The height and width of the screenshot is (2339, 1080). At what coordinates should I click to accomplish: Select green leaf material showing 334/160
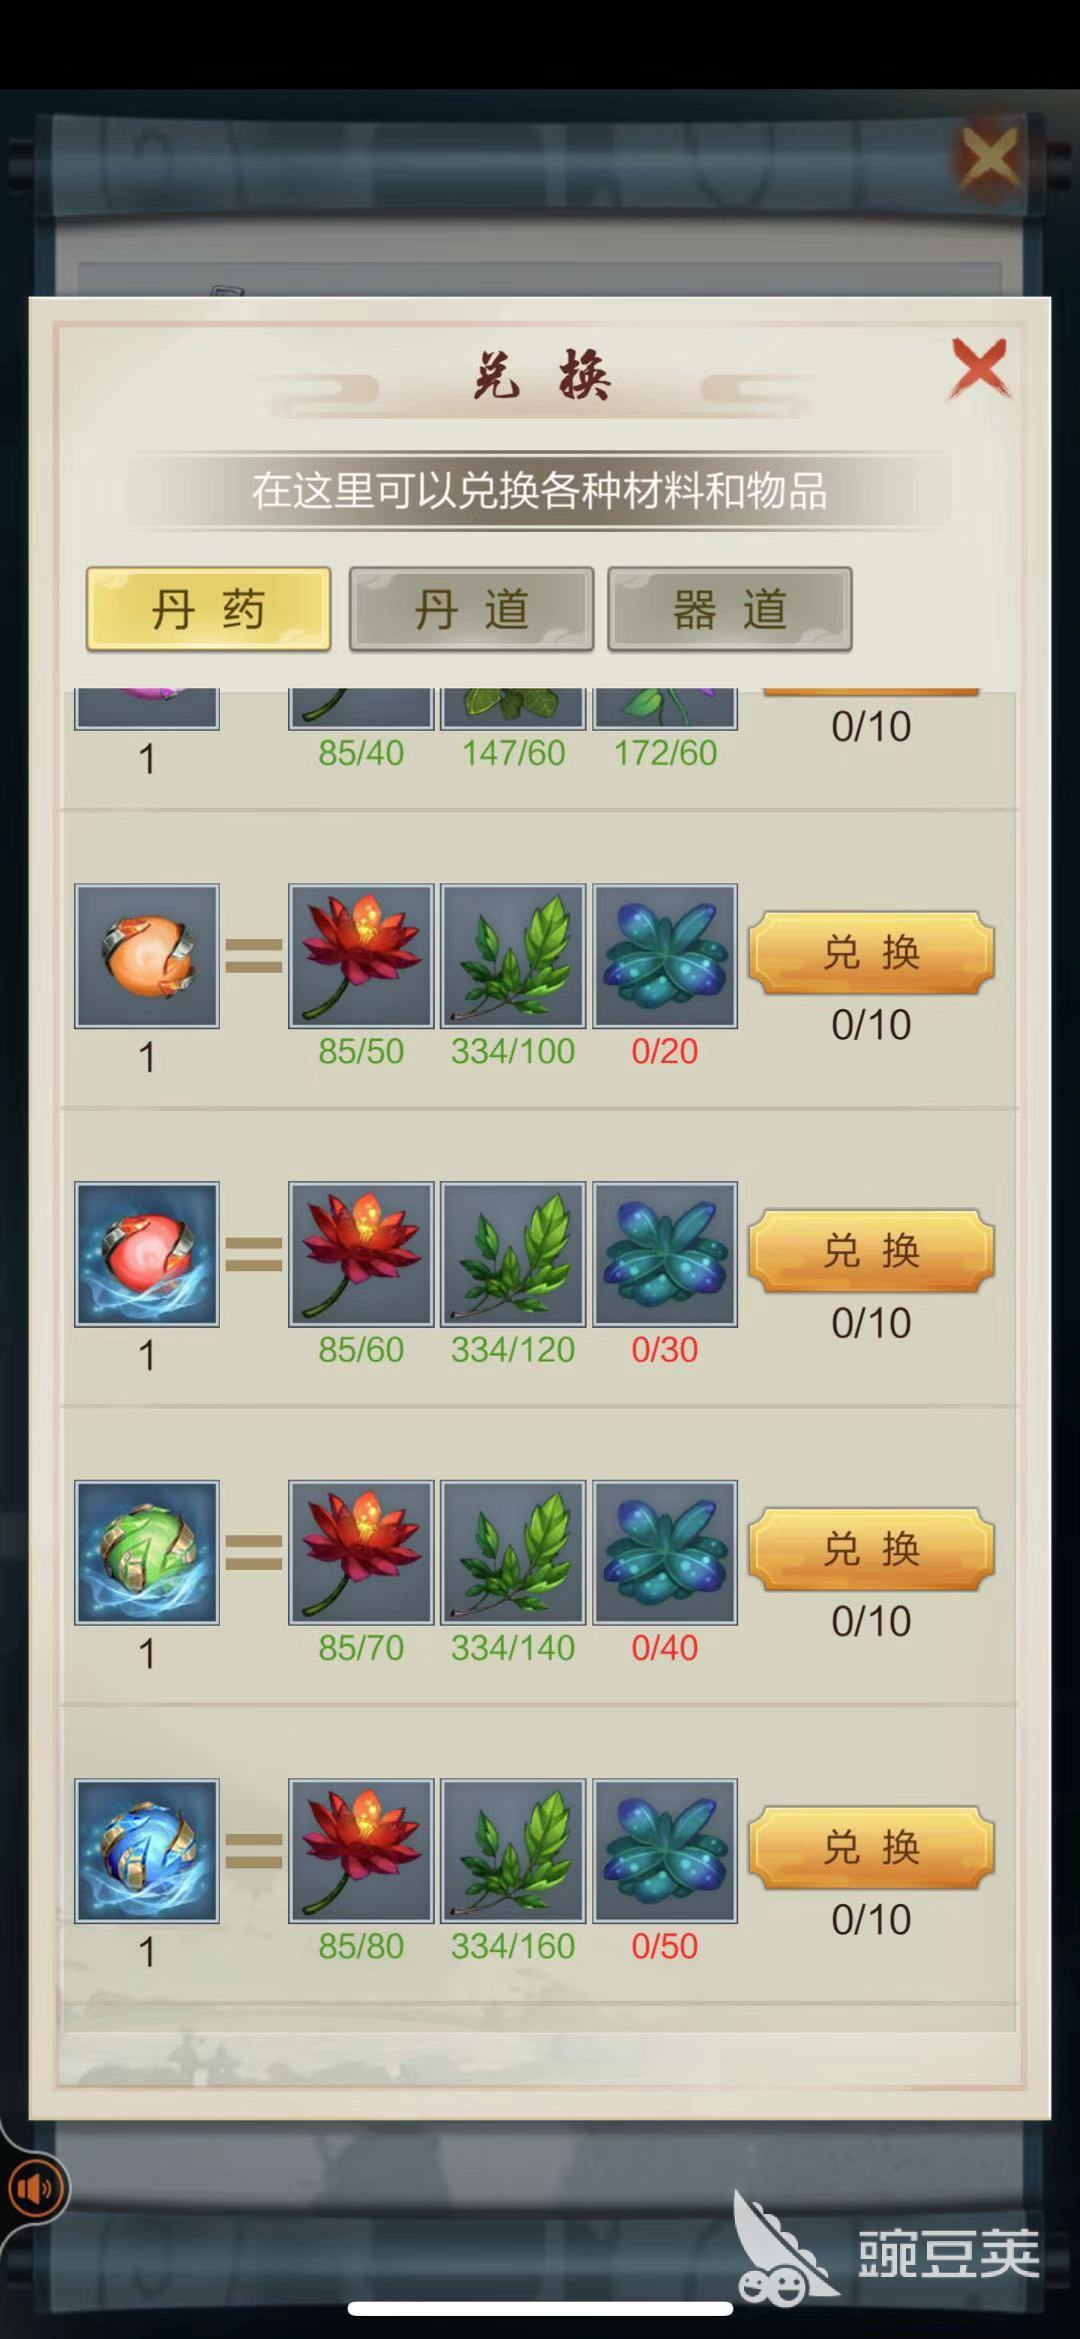513,1851
